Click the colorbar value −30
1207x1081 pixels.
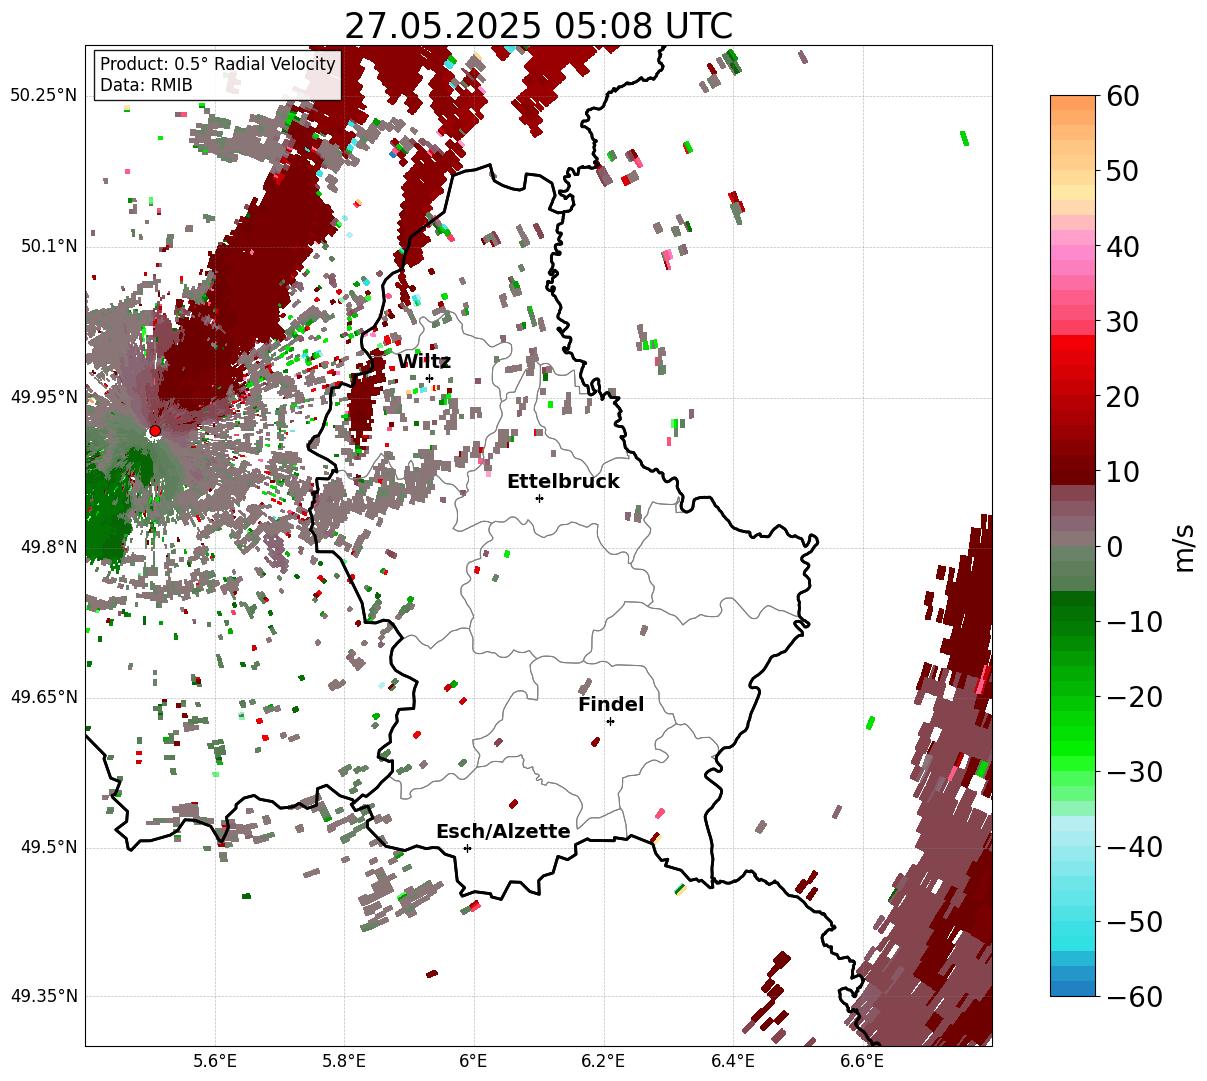click(x=1134, y=771)
